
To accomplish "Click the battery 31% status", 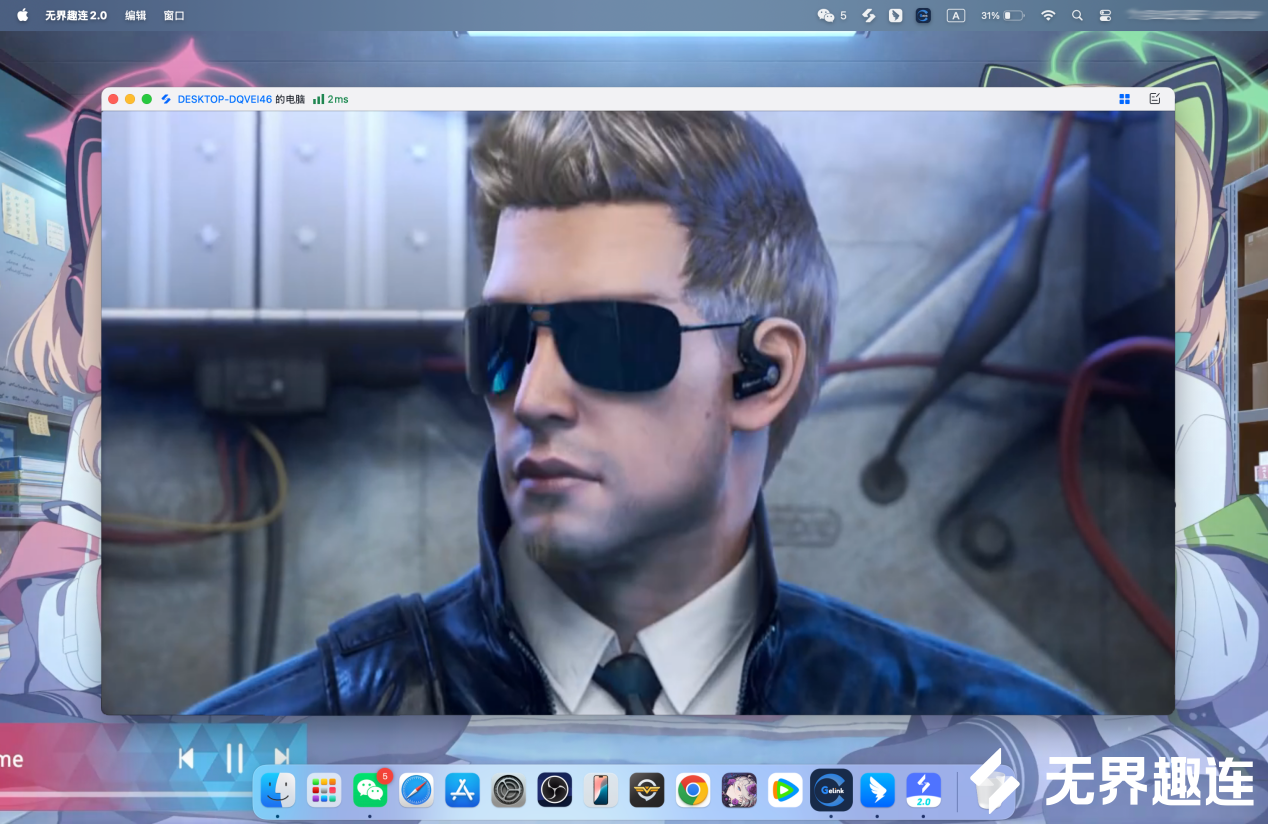I will pos(1002,16).
